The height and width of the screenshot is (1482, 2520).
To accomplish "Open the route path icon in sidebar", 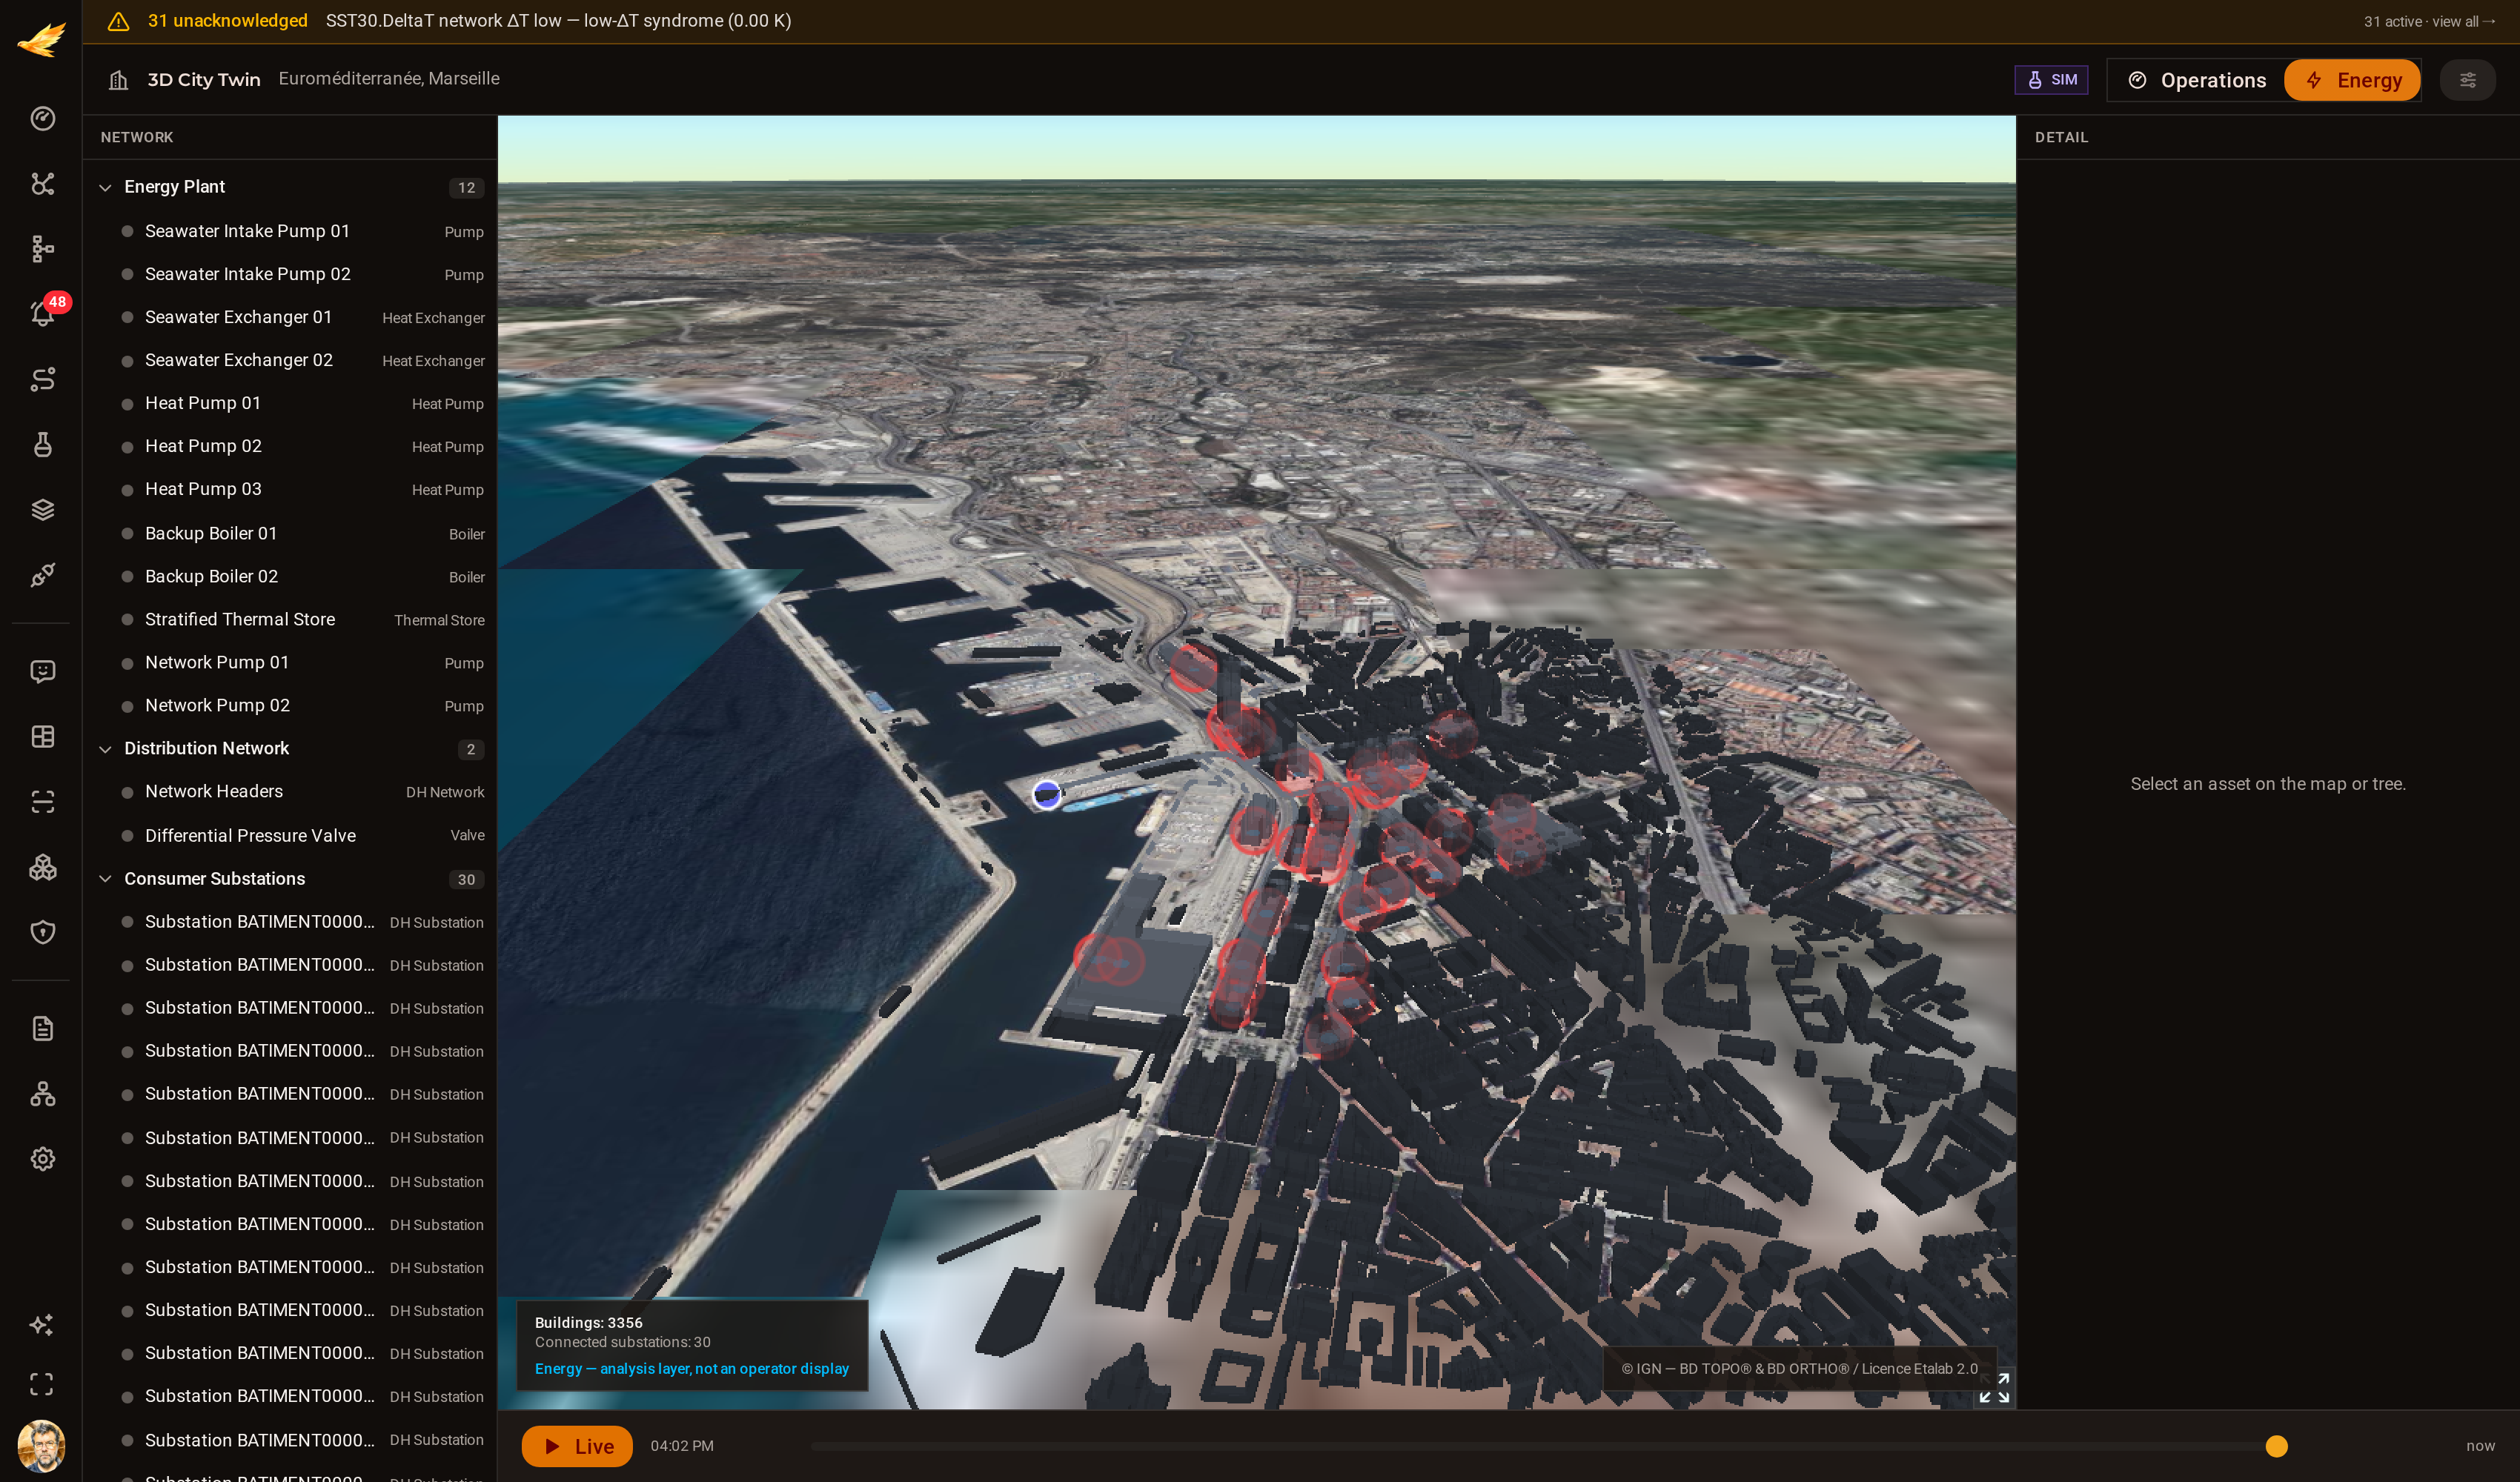I will (x=42, y=379).
